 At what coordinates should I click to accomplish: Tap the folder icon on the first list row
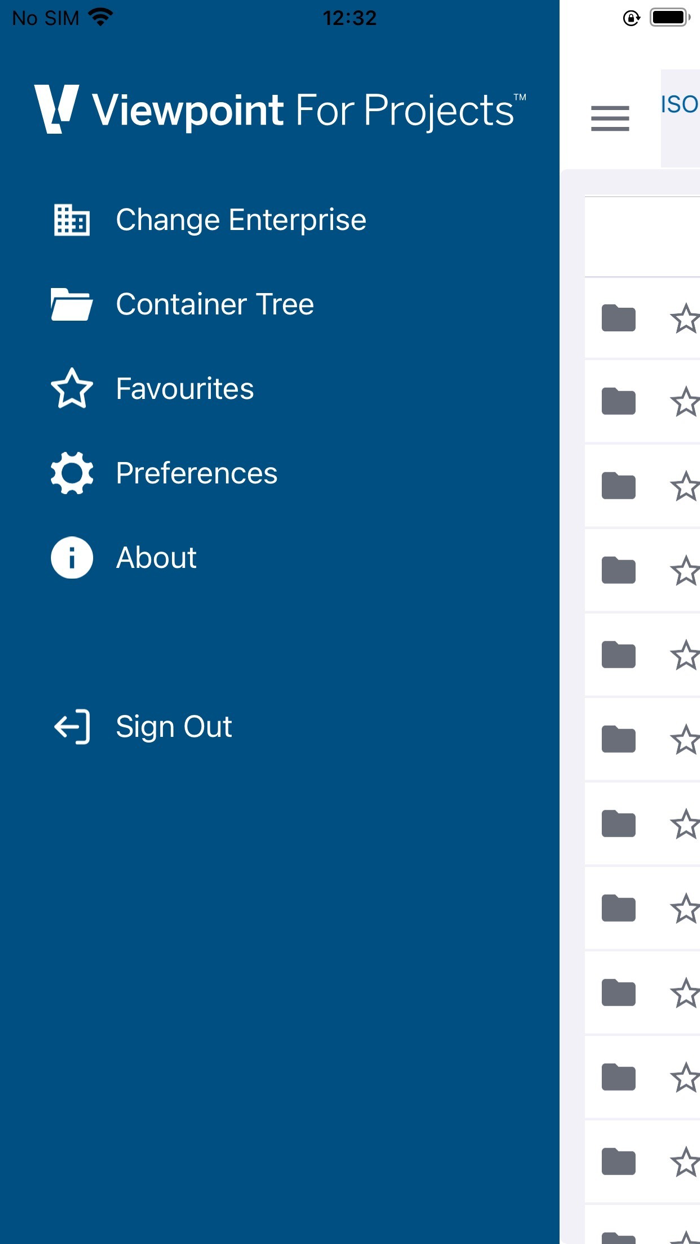(620, 318)
